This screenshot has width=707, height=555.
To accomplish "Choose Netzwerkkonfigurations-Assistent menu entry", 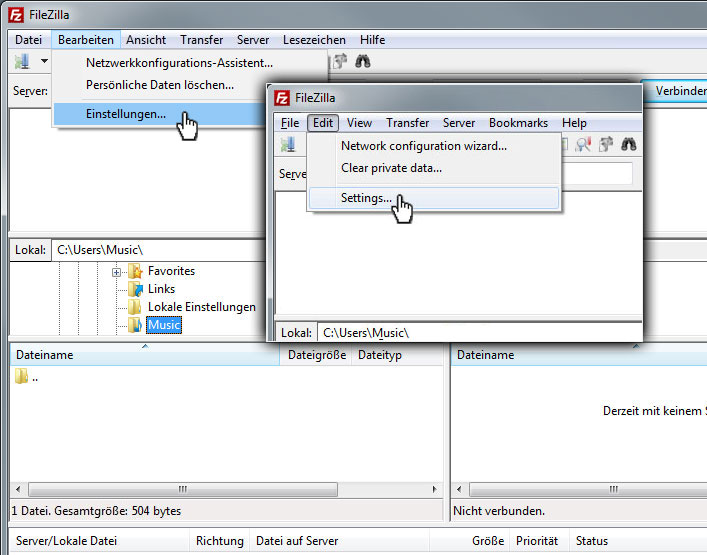I will 179,63.
